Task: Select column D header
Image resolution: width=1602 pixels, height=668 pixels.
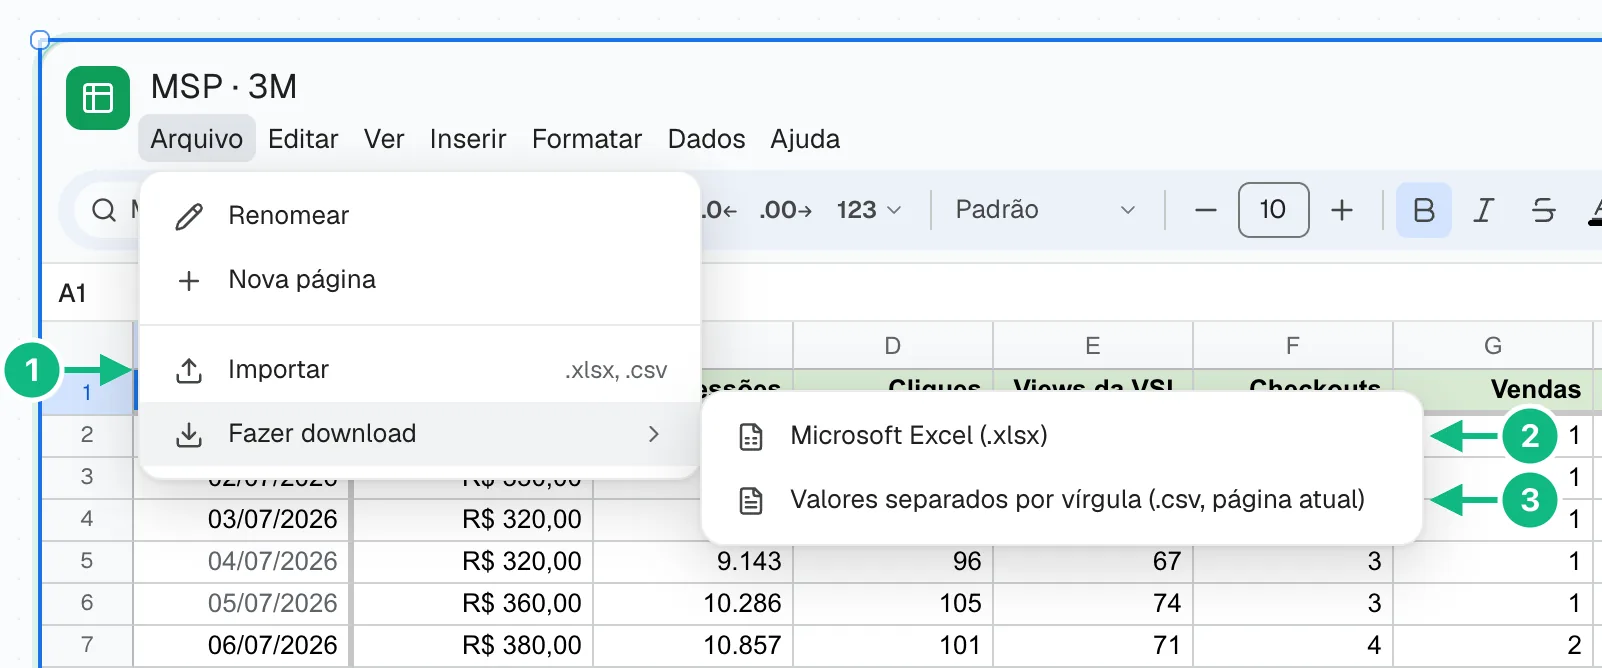Action: click(x=892, y=346)
